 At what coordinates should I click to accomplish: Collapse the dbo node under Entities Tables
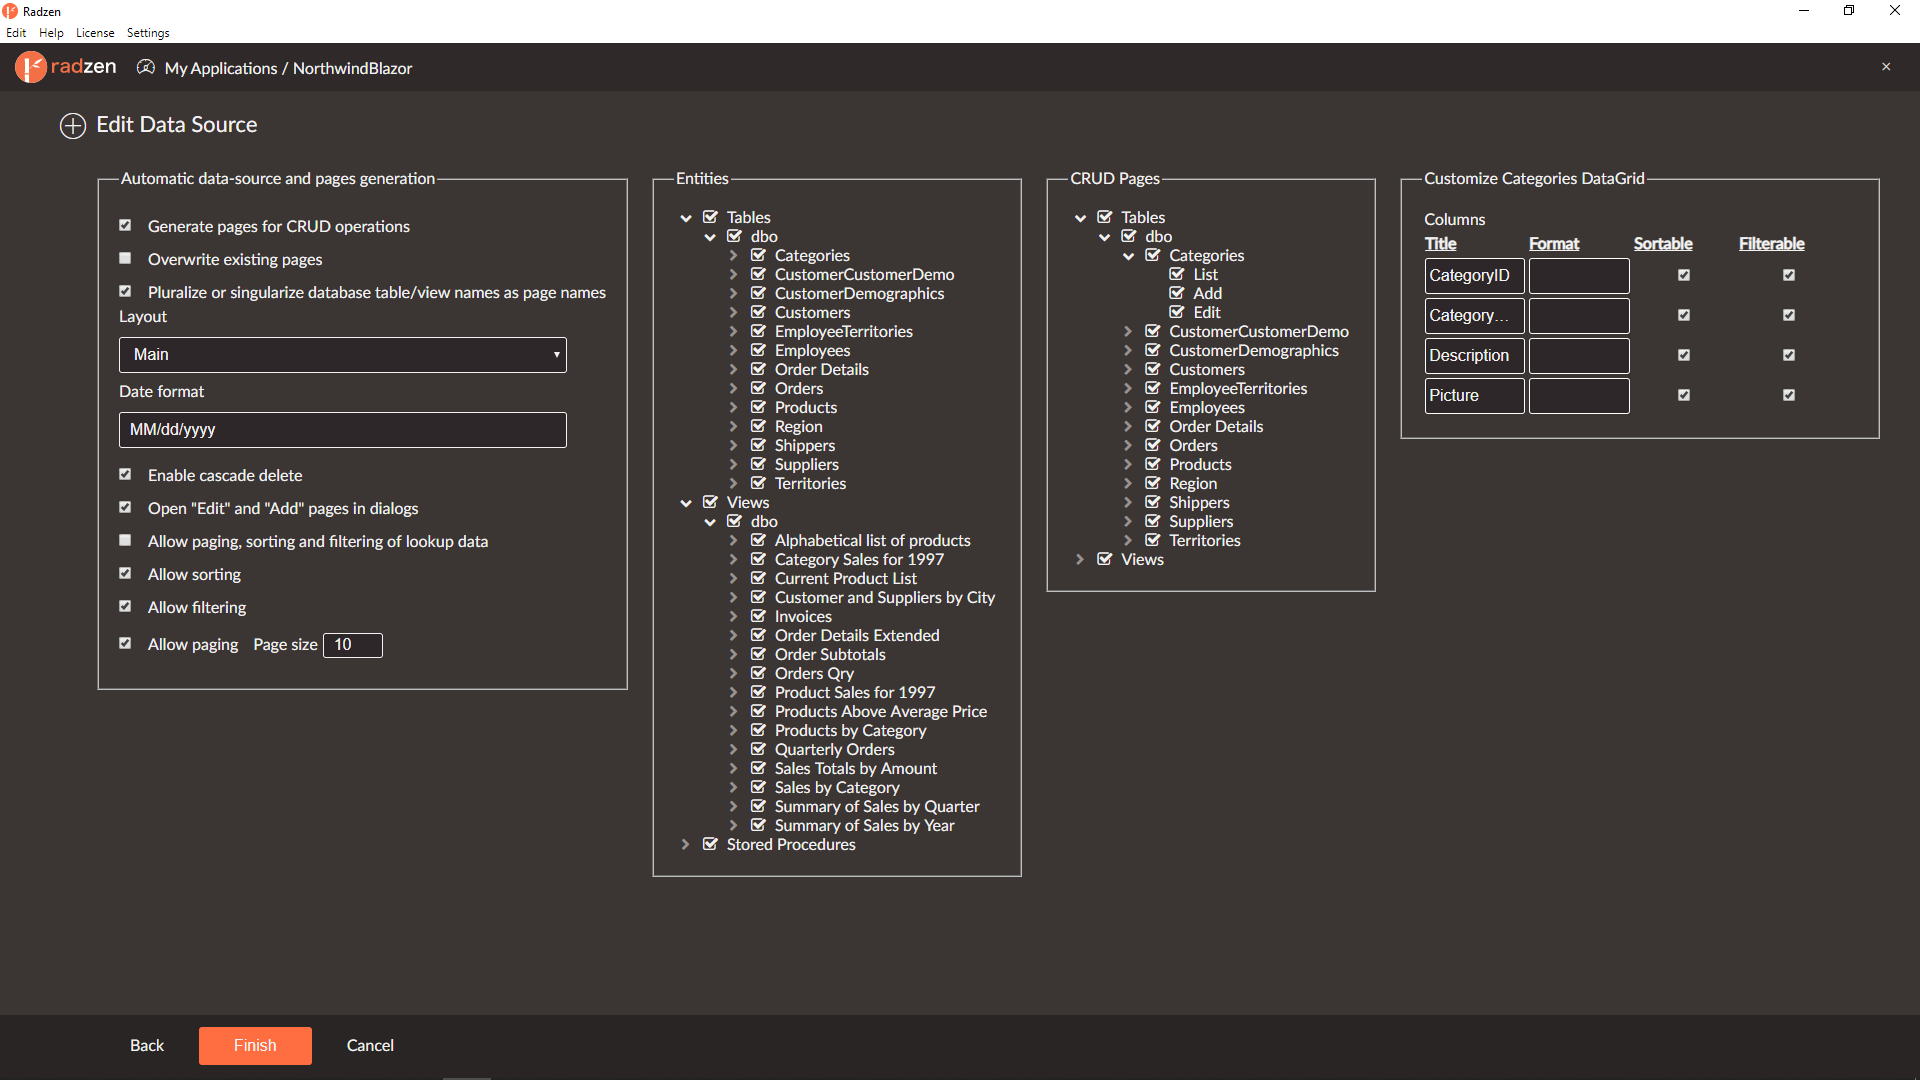[x=710, y=237]
